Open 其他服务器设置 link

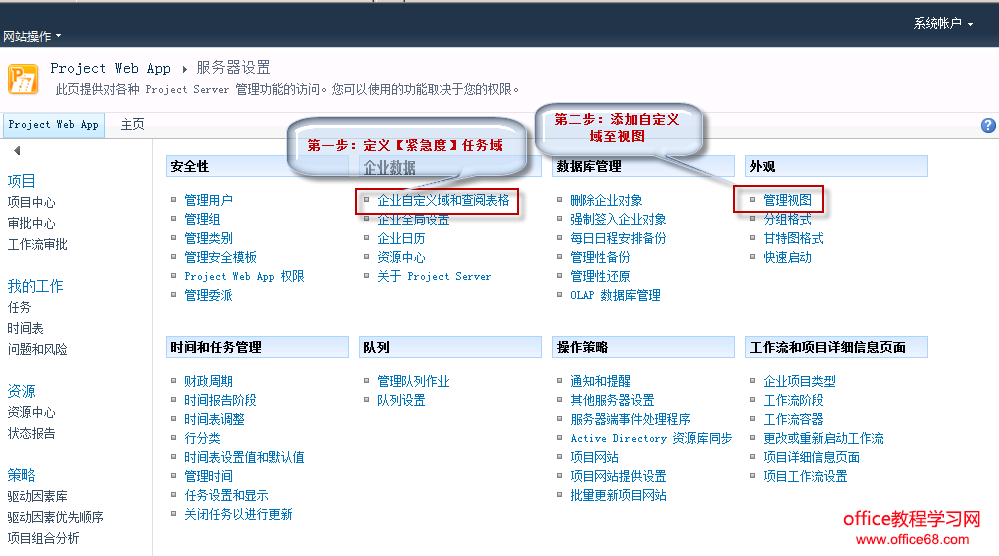[612, 400]
